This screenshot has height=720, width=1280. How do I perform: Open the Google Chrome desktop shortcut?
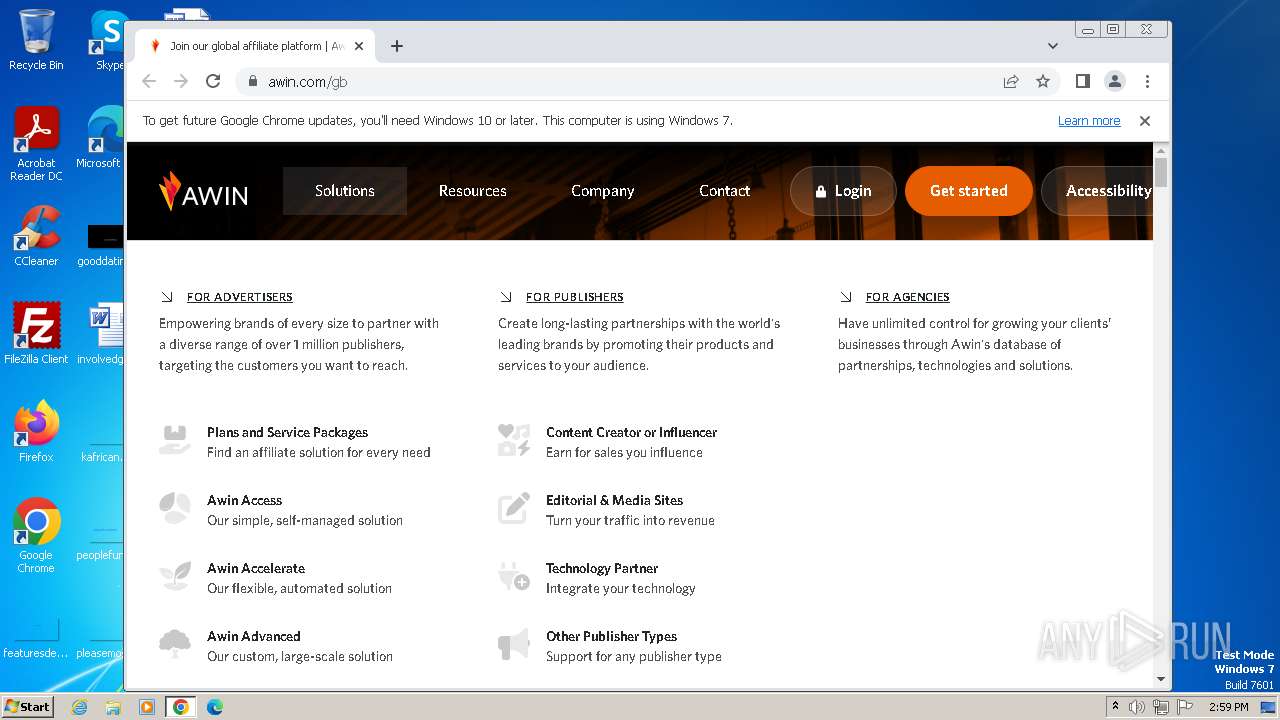click(36, 537)
